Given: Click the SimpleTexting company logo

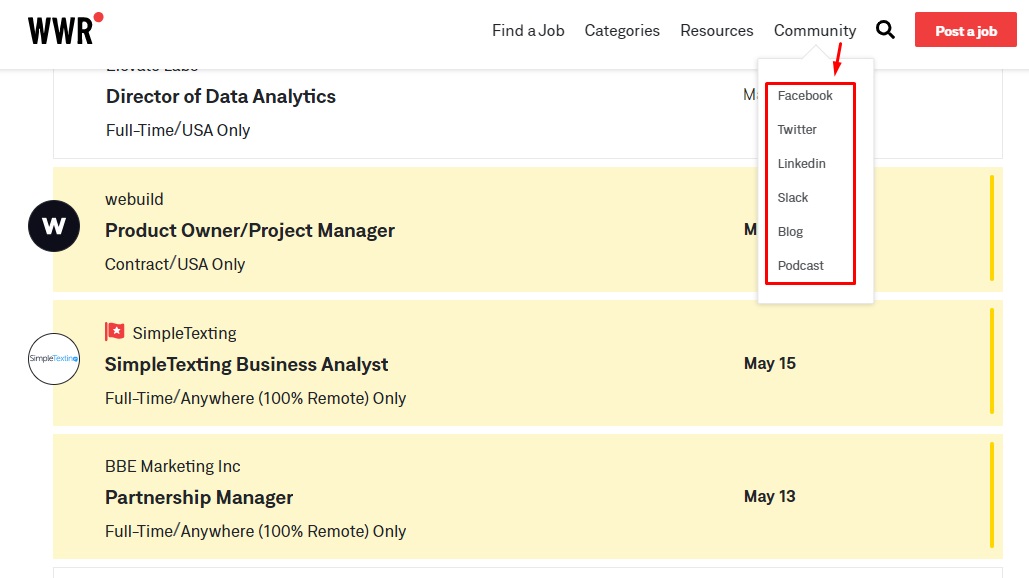Looking at the screenshot, I should pyautogui.click(x=54, y=359).
